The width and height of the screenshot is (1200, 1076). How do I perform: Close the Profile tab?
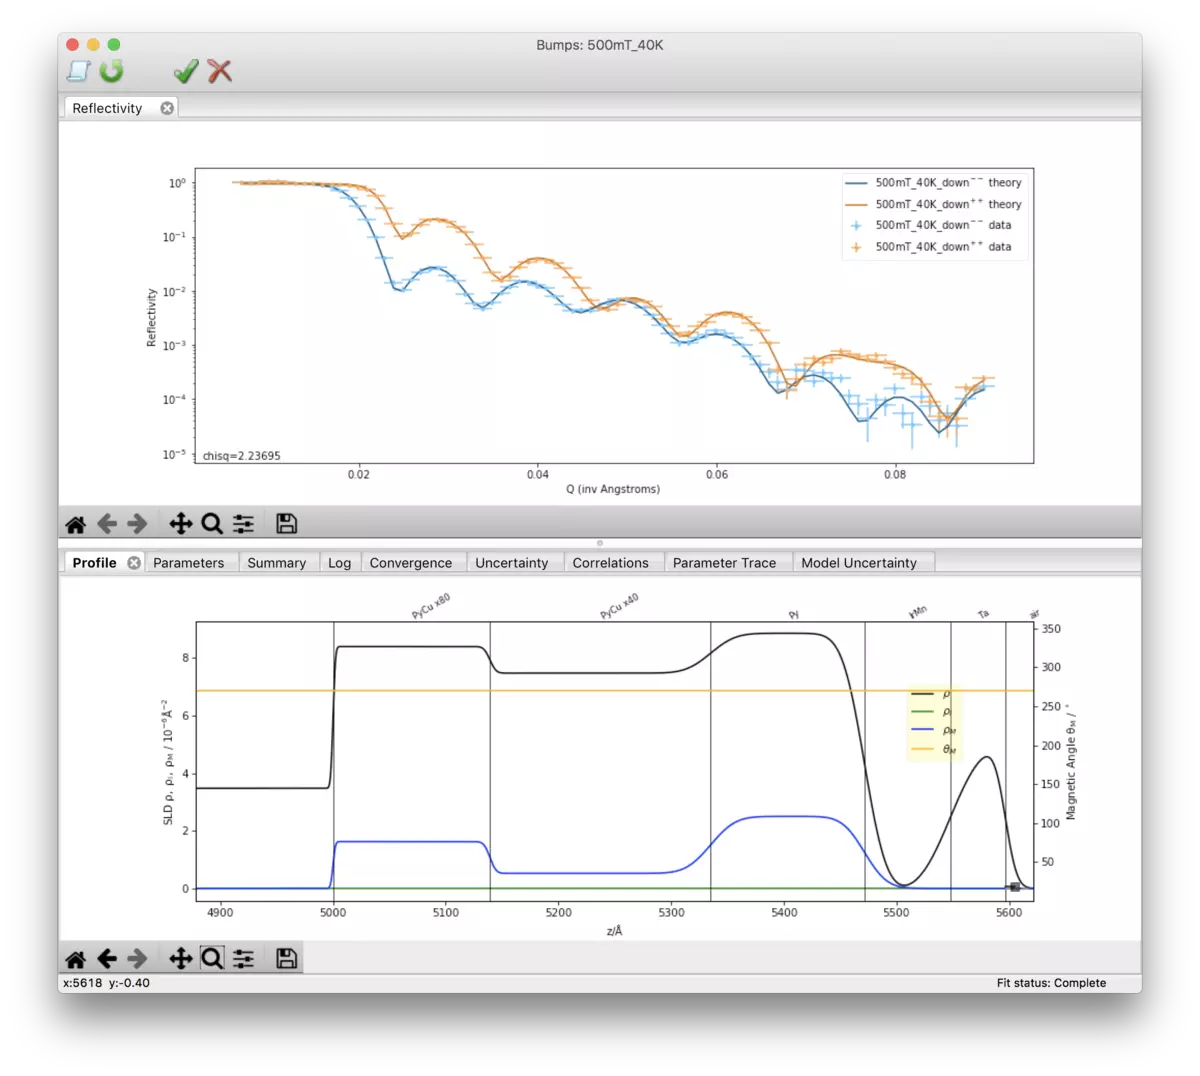click(x=134, y=563)
